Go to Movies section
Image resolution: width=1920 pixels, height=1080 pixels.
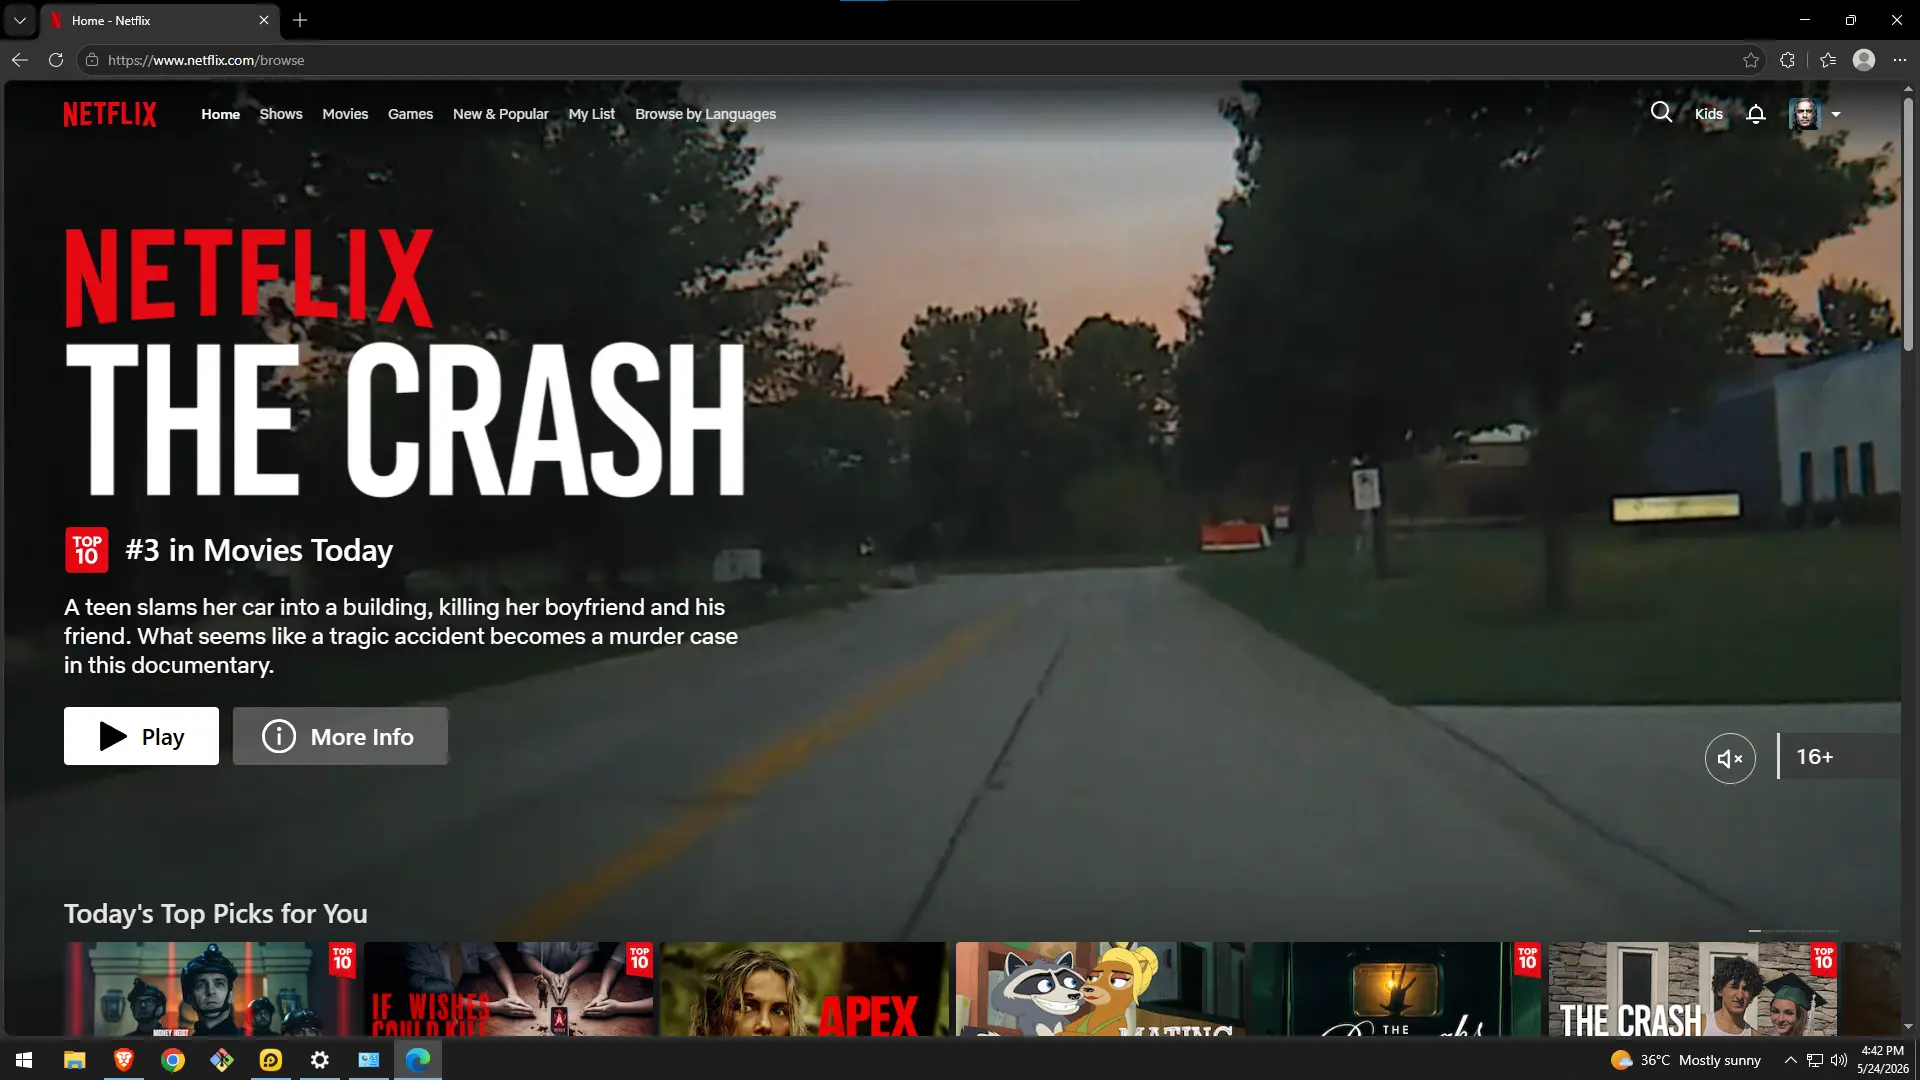point(345,114)
